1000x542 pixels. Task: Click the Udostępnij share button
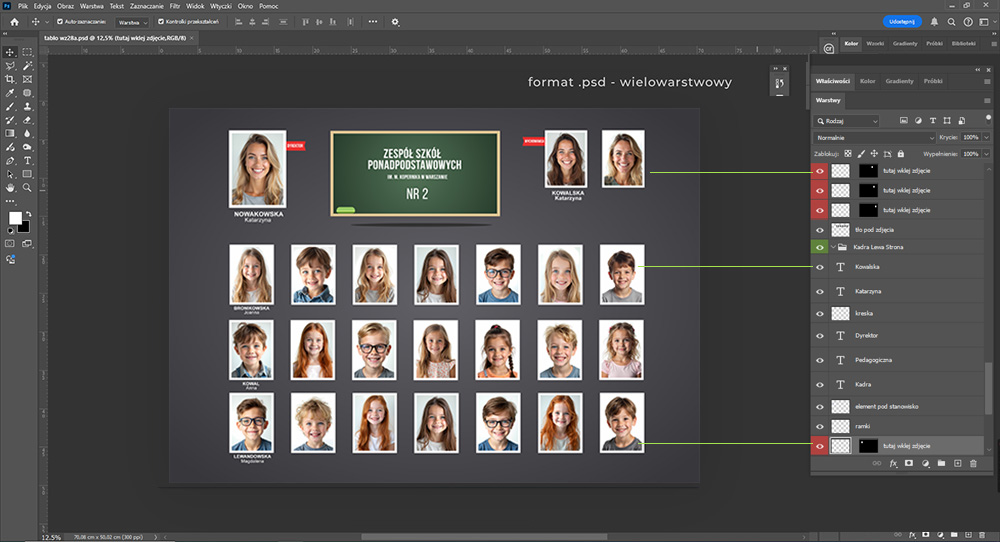click(902, 22)
